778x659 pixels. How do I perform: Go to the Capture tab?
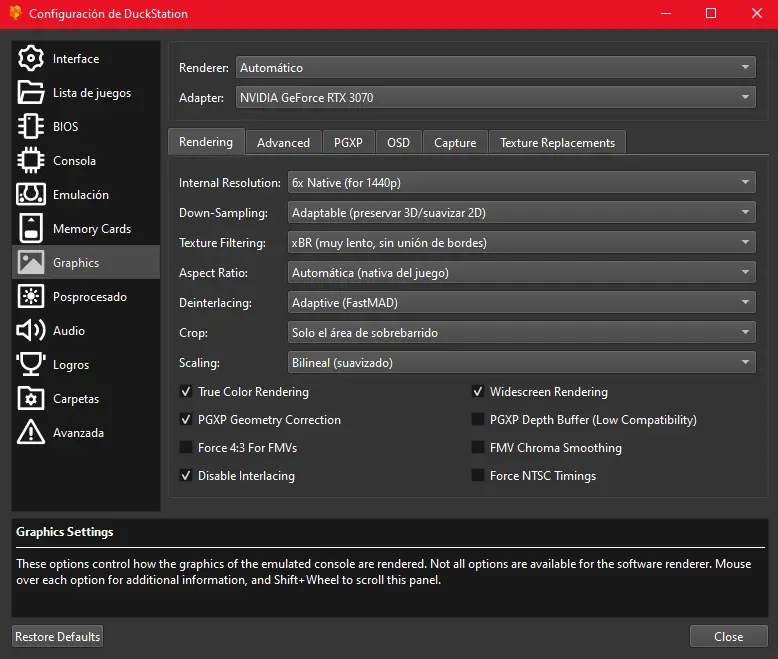point(455,143)
